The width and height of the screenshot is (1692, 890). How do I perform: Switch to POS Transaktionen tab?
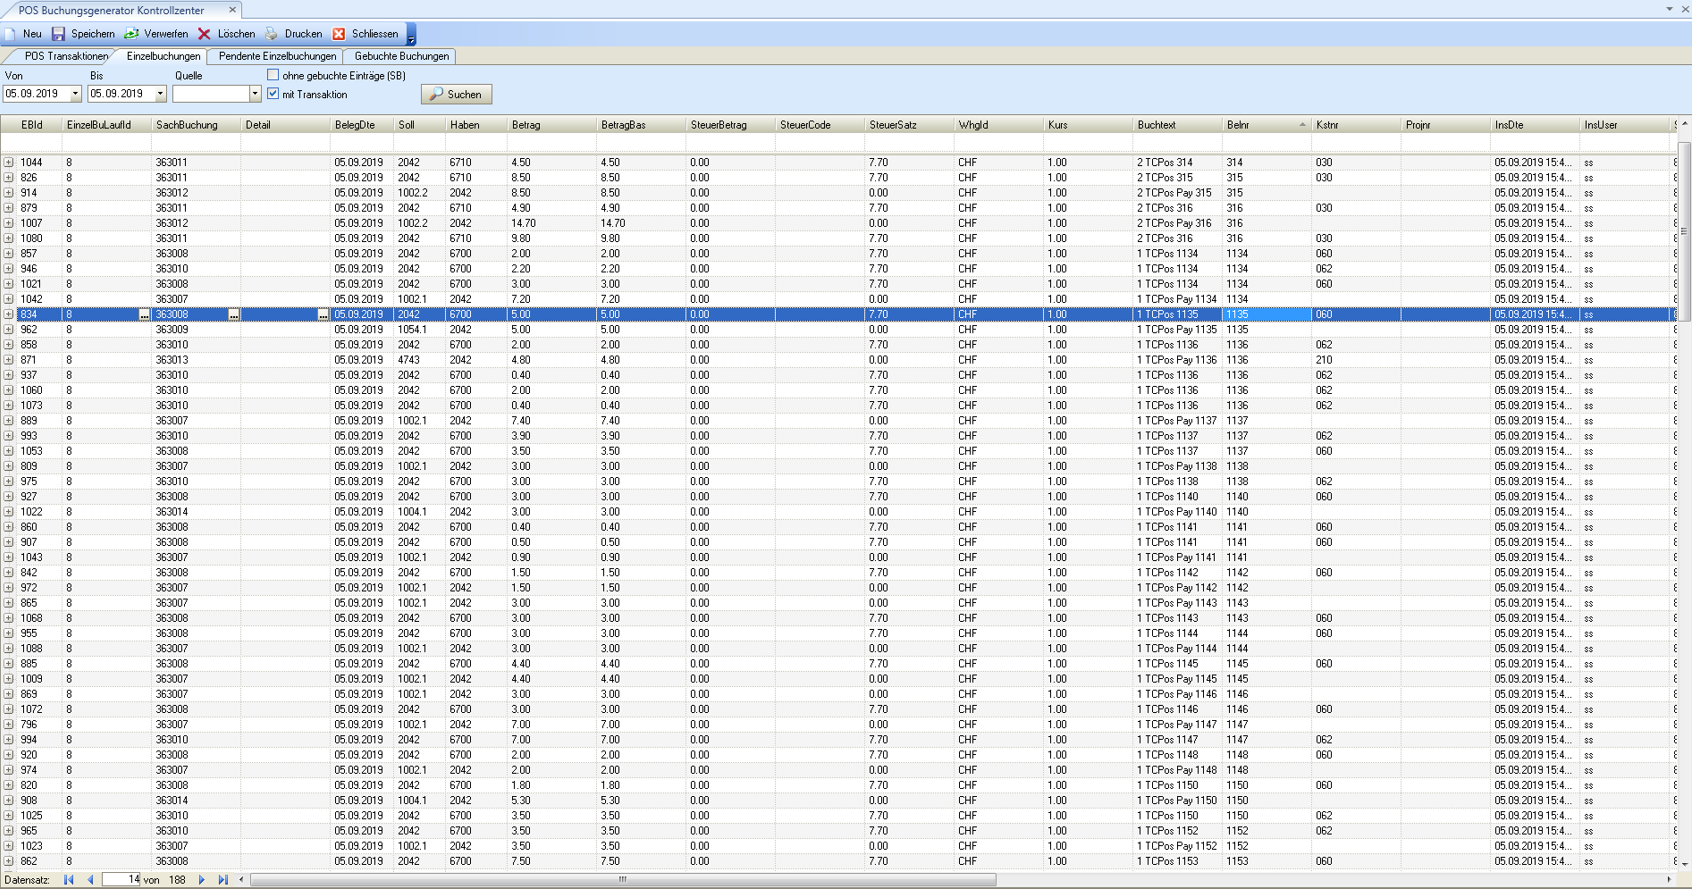pos(65,56)
